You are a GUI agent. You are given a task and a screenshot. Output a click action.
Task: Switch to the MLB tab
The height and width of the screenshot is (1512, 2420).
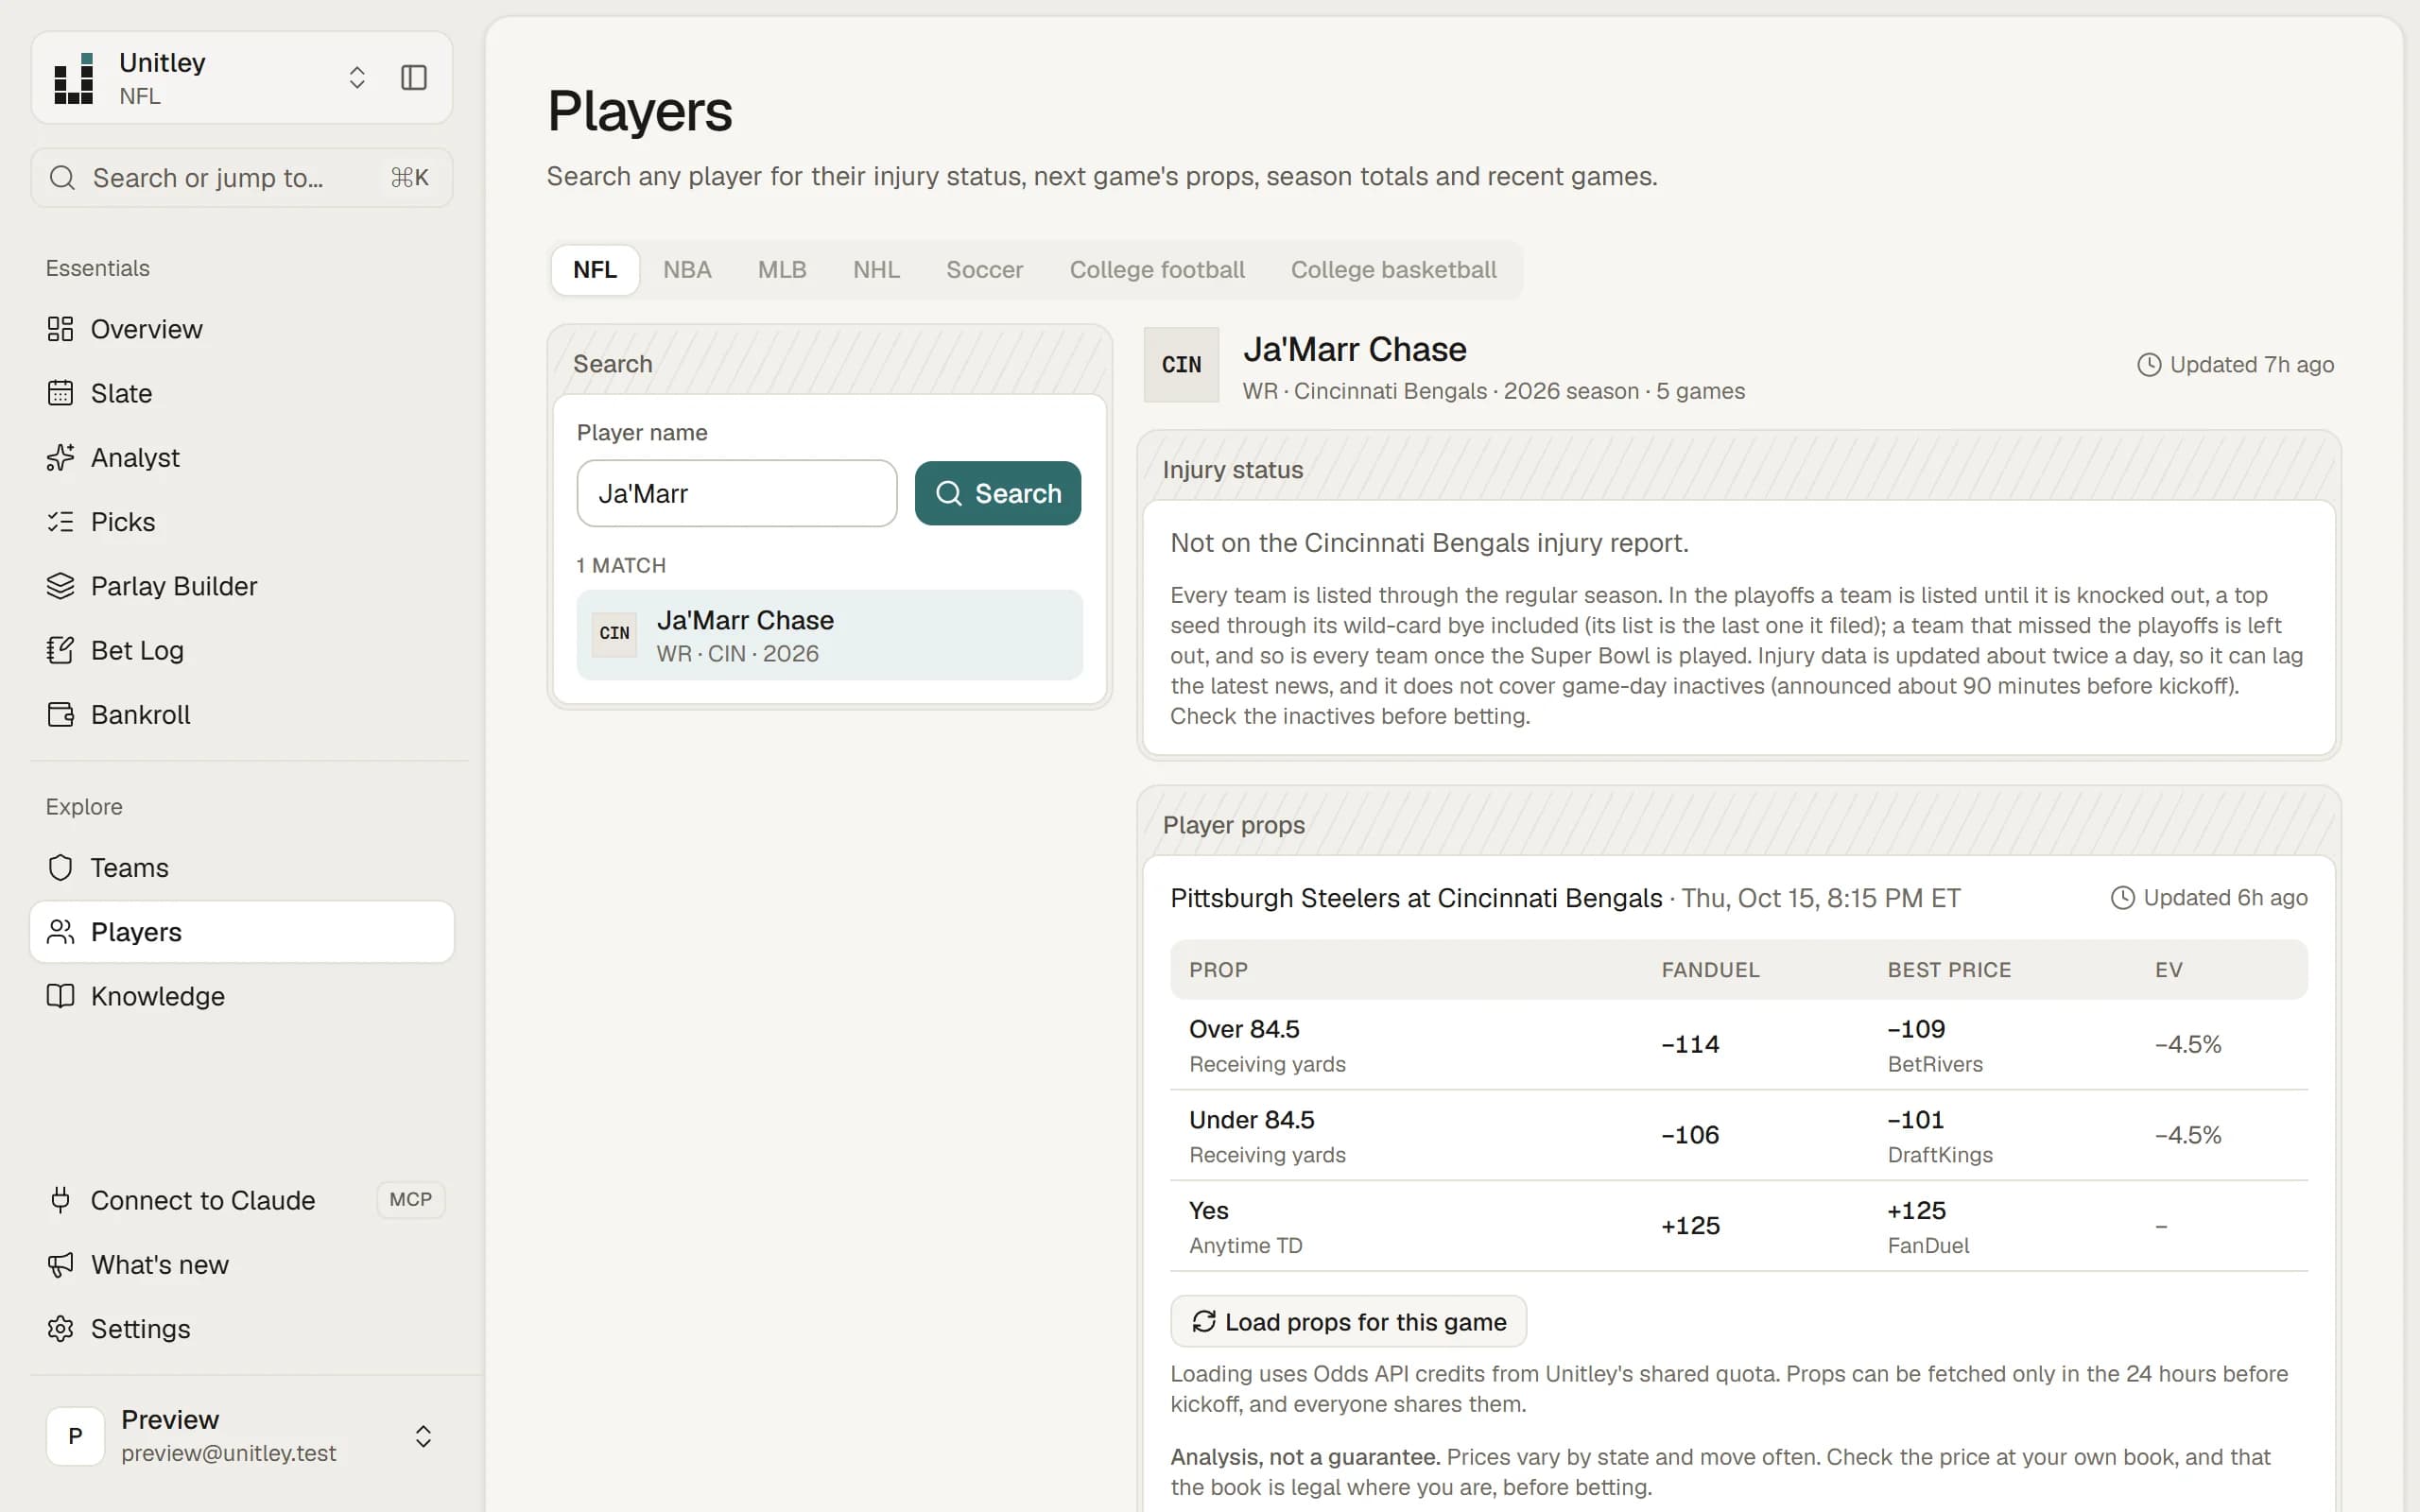click(x=782, y=270)
